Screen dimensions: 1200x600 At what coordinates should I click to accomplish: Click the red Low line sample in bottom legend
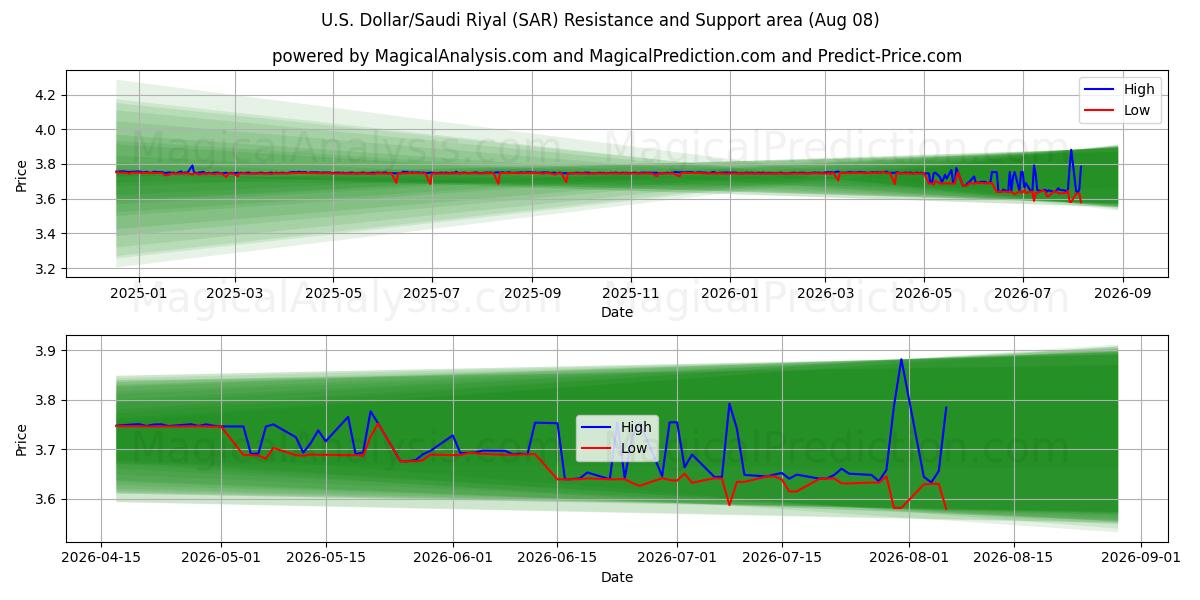[x=597, y=449]
